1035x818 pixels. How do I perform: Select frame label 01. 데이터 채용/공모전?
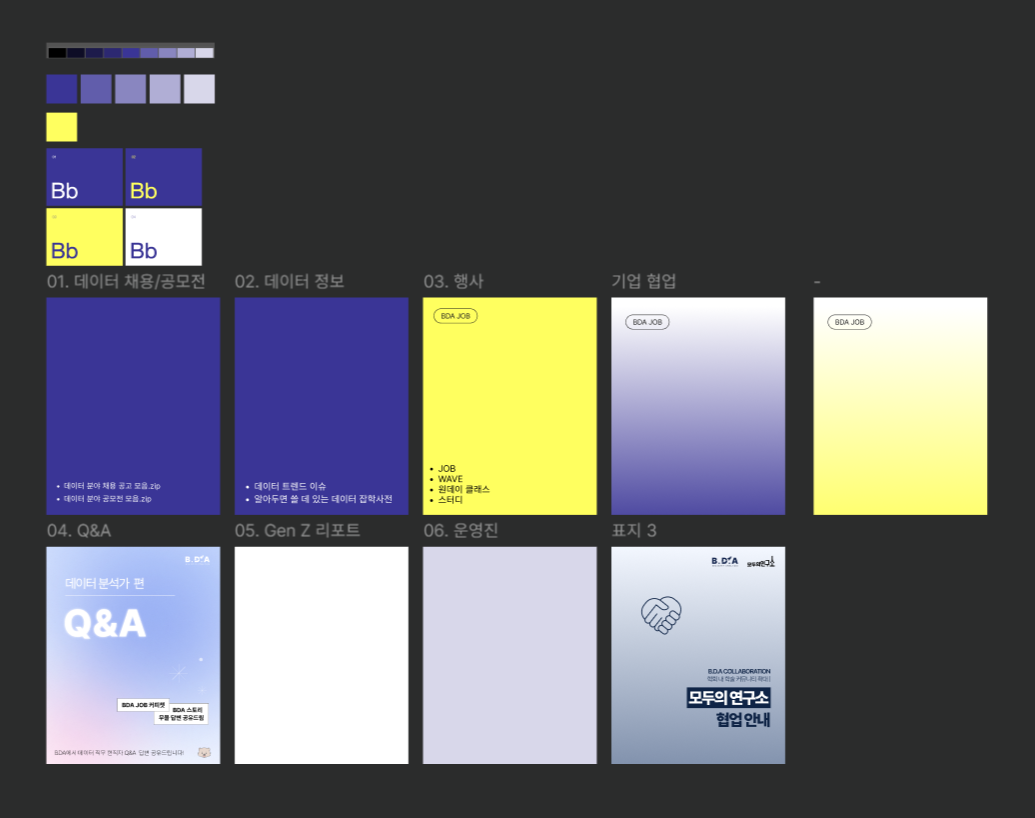tap(126, 282)
